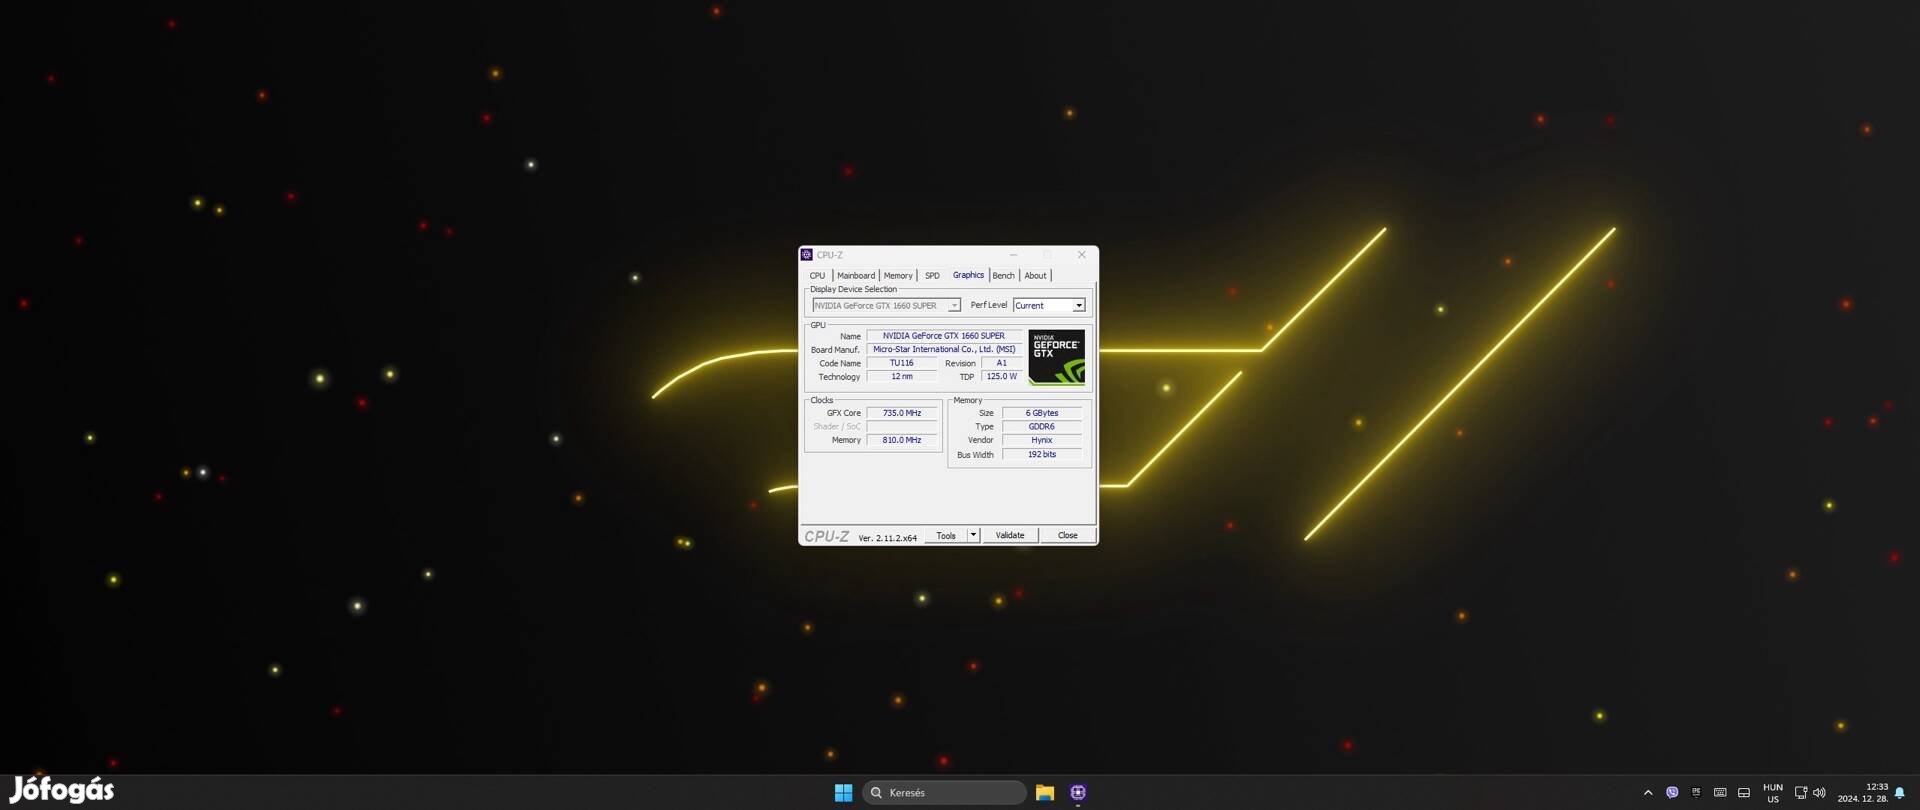Switch the HUN US input language
Image resolution: width=1920 pixels, height=810 pixels.
[x=1773, y=793]
